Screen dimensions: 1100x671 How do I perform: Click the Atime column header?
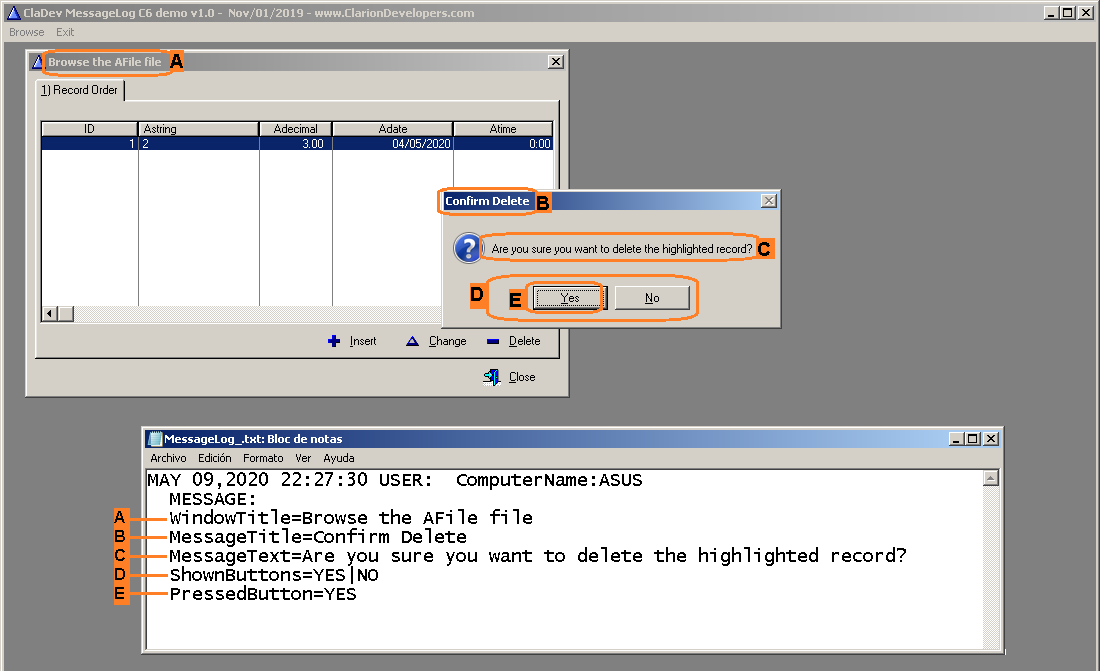(503, 129)
